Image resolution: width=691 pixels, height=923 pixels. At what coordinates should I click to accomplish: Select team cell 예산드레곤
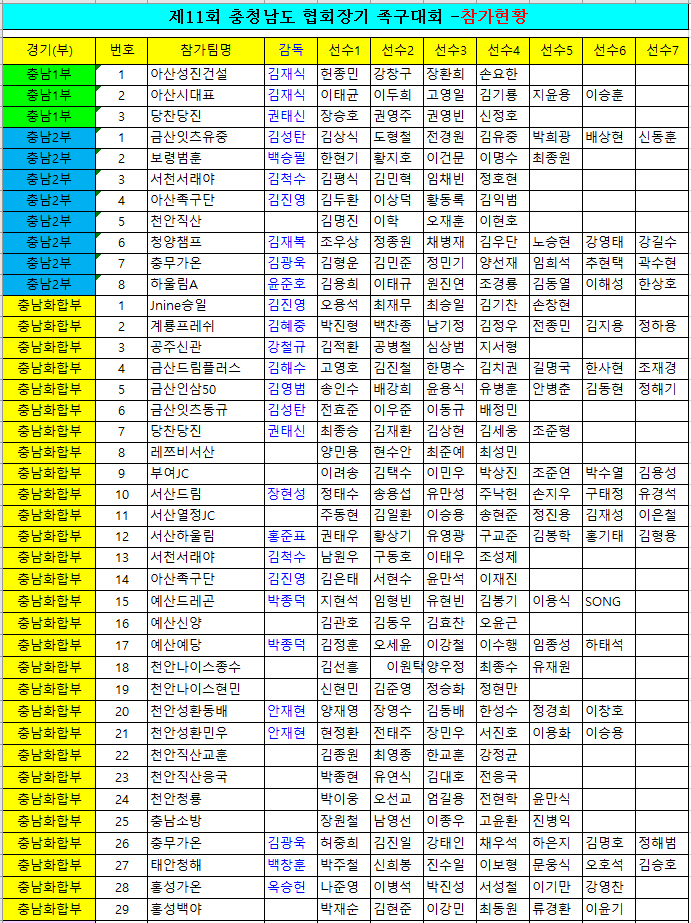pyautogui.click(x=206, y=602)
